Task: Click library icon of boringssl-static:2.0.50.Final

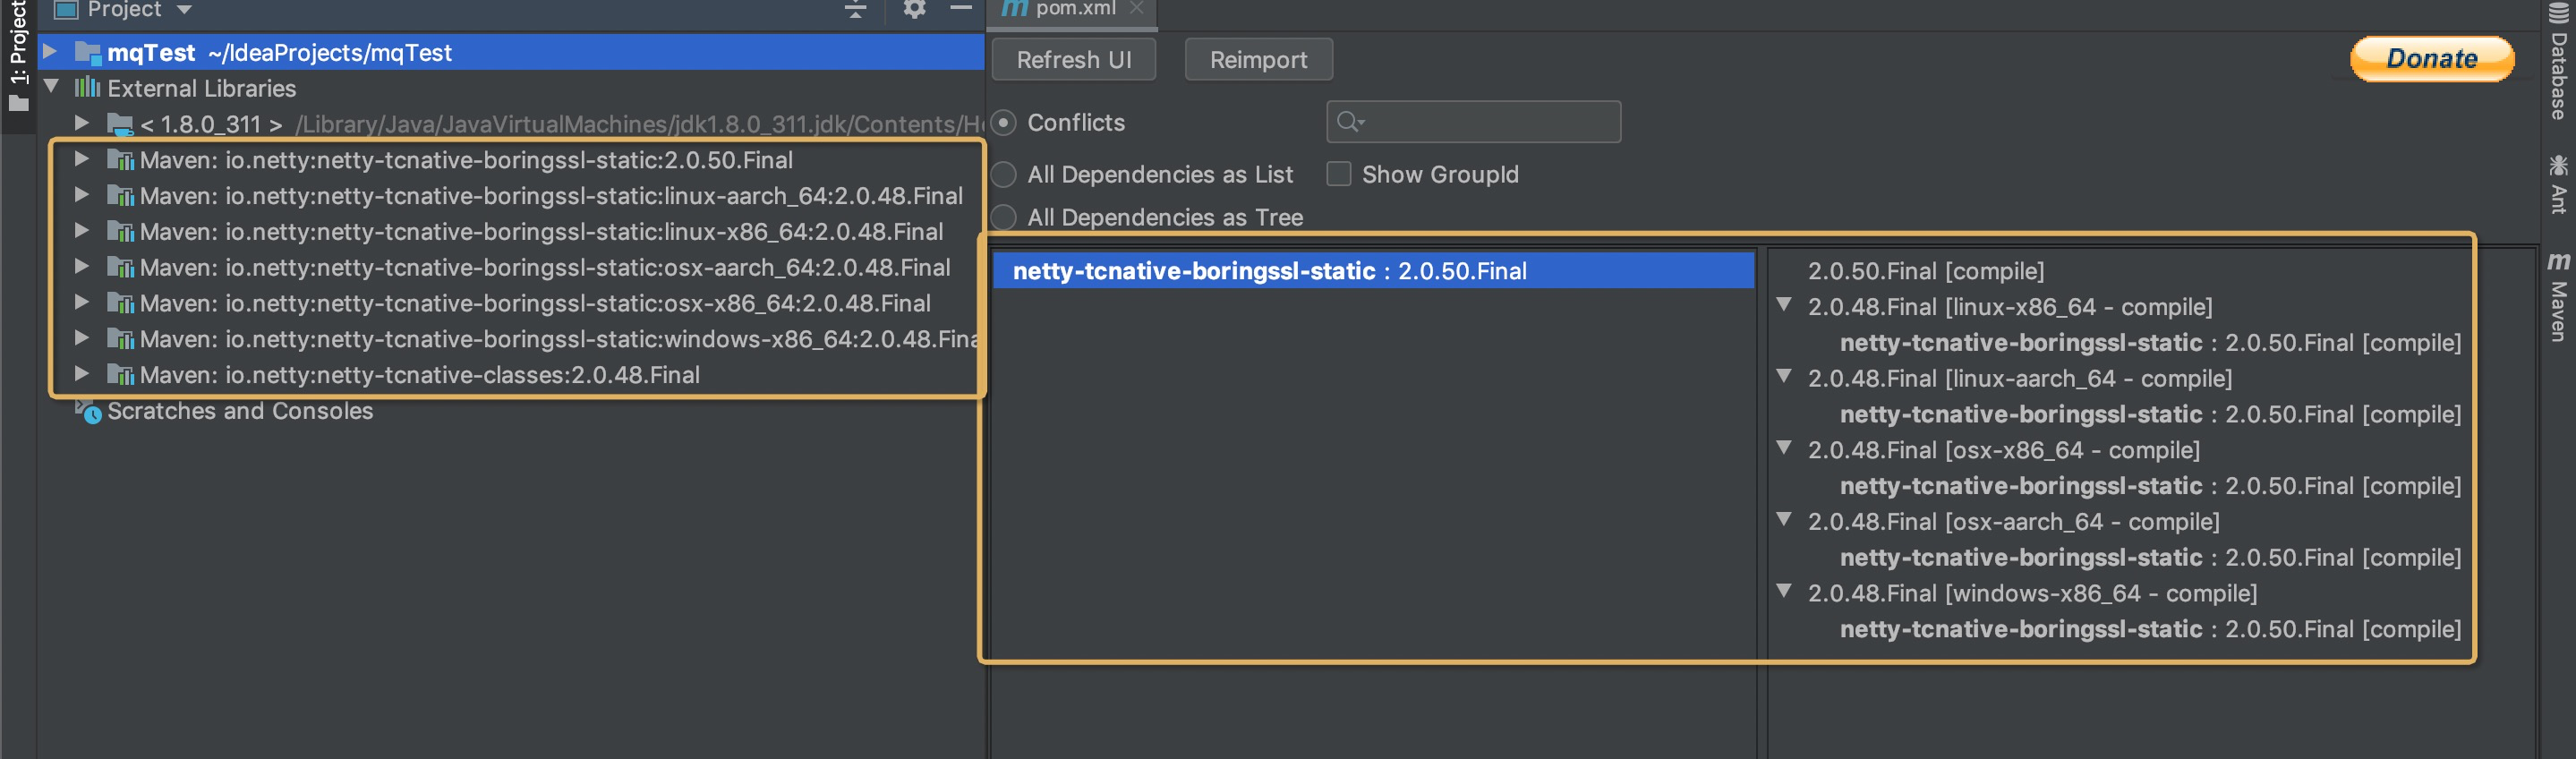Action: coord(120,160)
